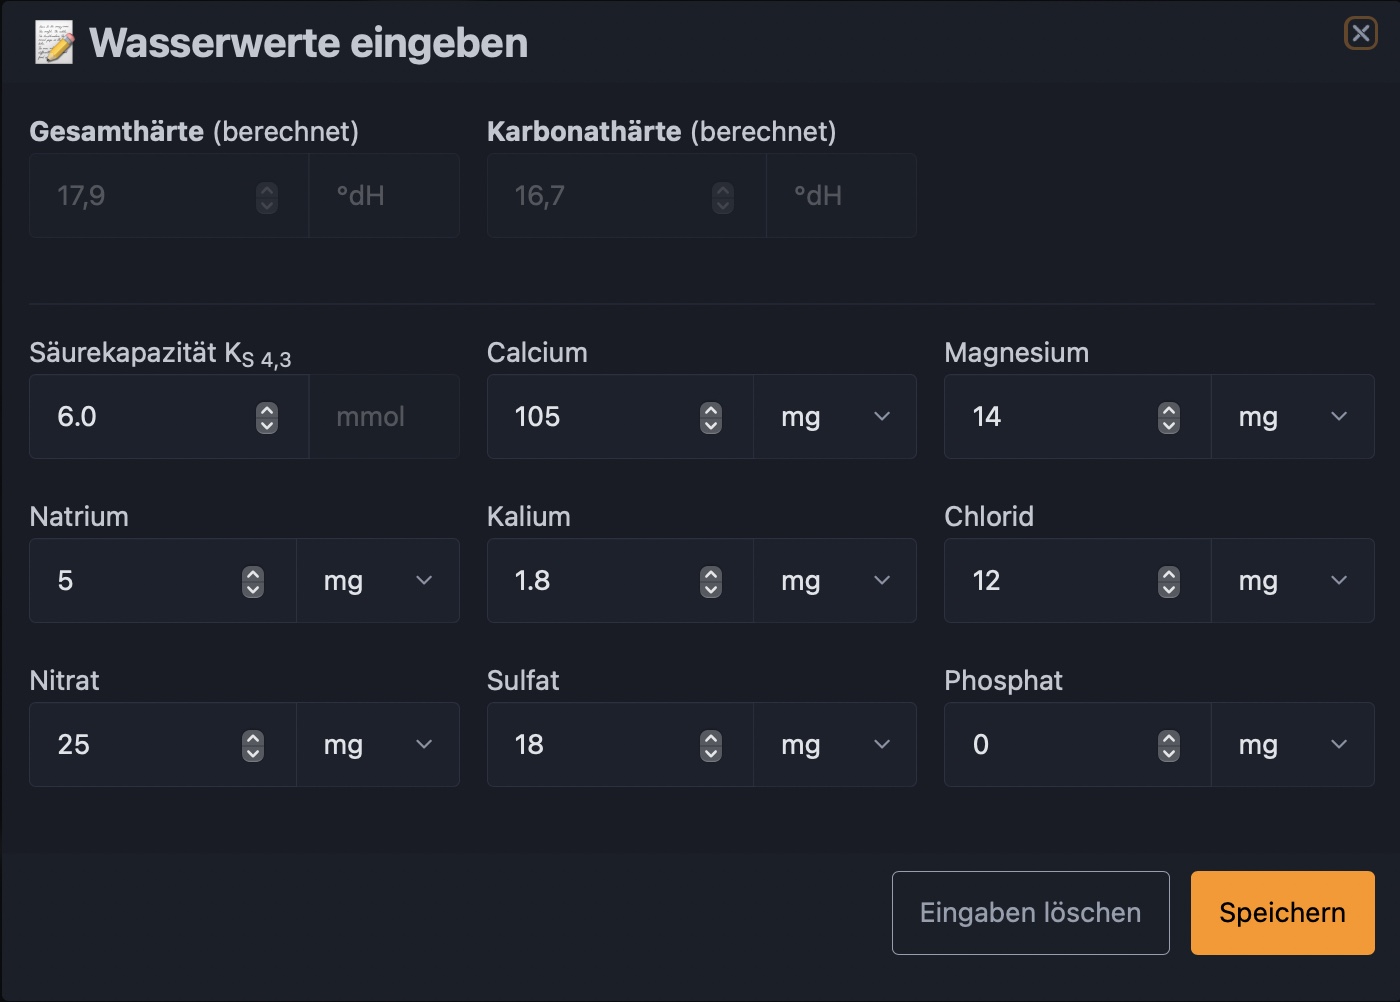Screen dimensions: 1400x1002
Task: Open the Calcium unit dropdown
Action: [x=835, y=417]
